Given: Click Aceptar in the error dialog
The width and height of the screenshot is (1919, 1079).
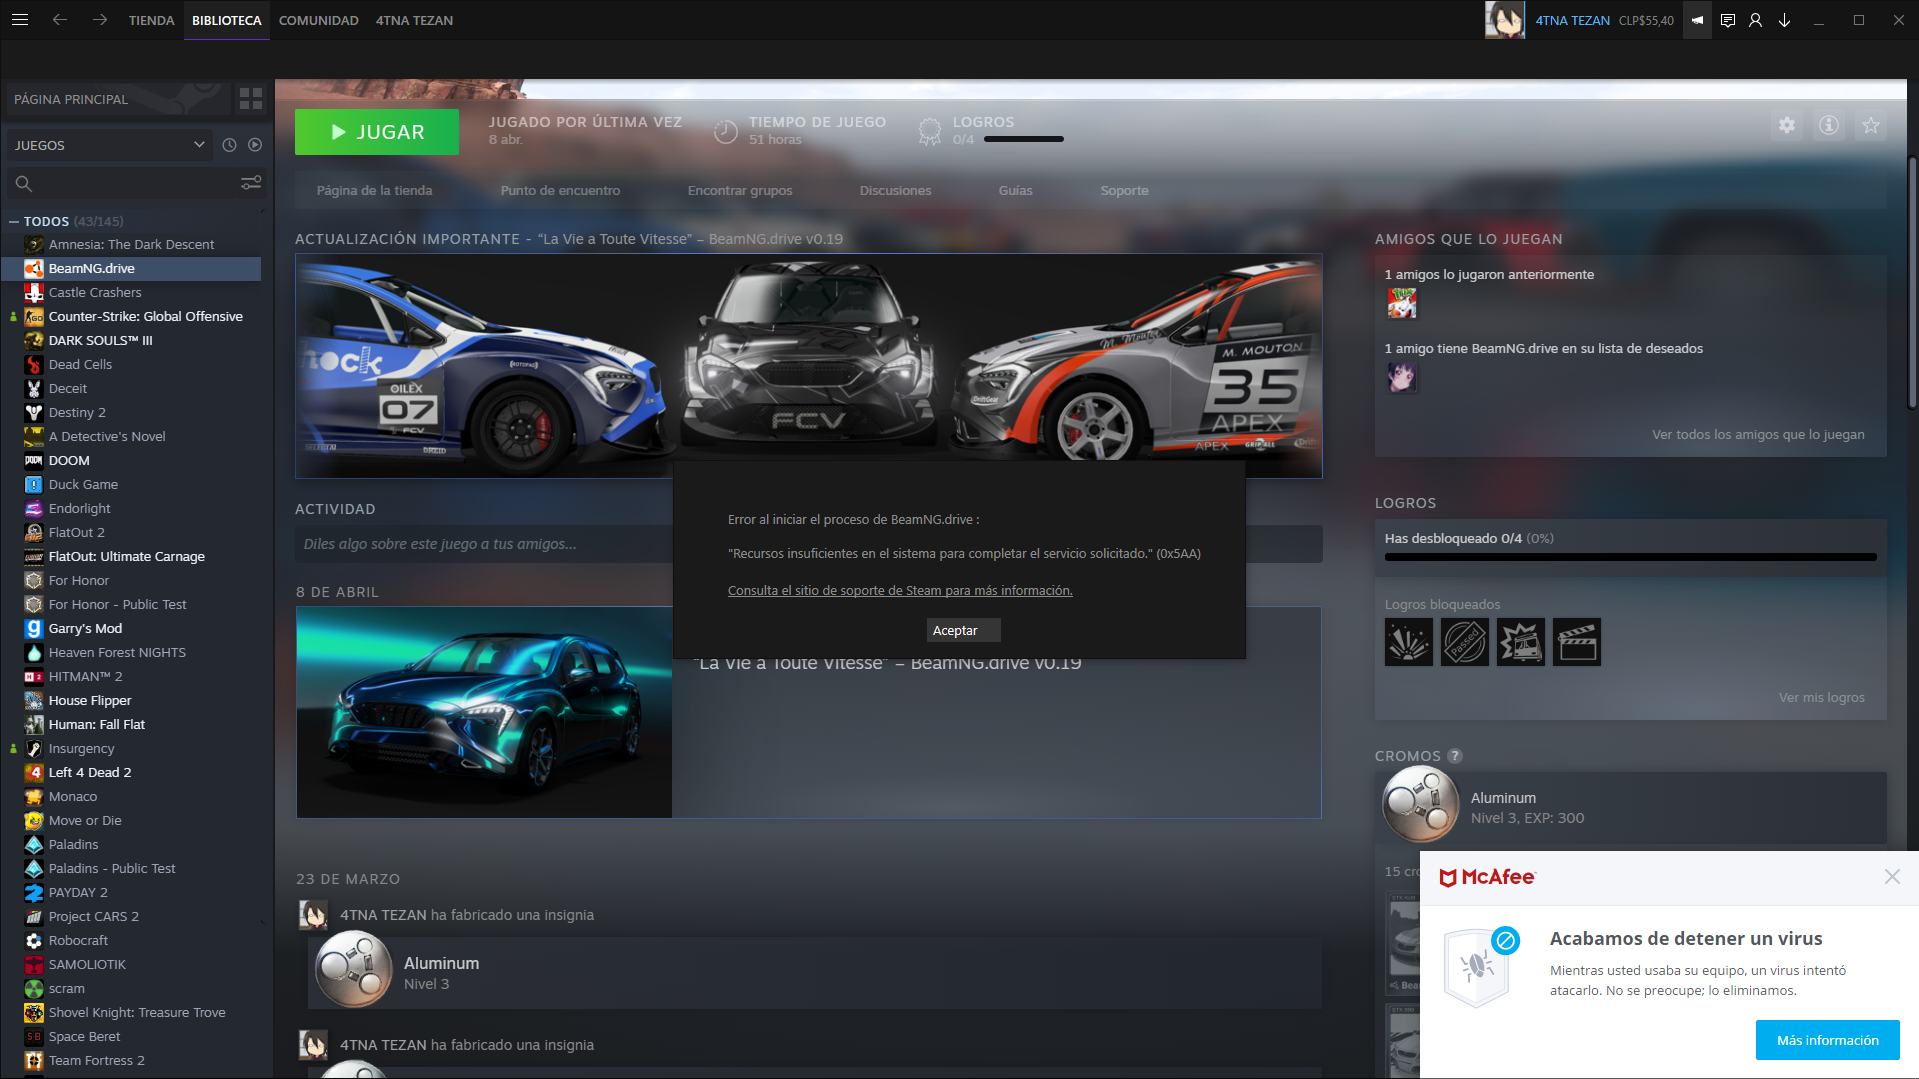Looking at the screenshot, I should point(963,630).
